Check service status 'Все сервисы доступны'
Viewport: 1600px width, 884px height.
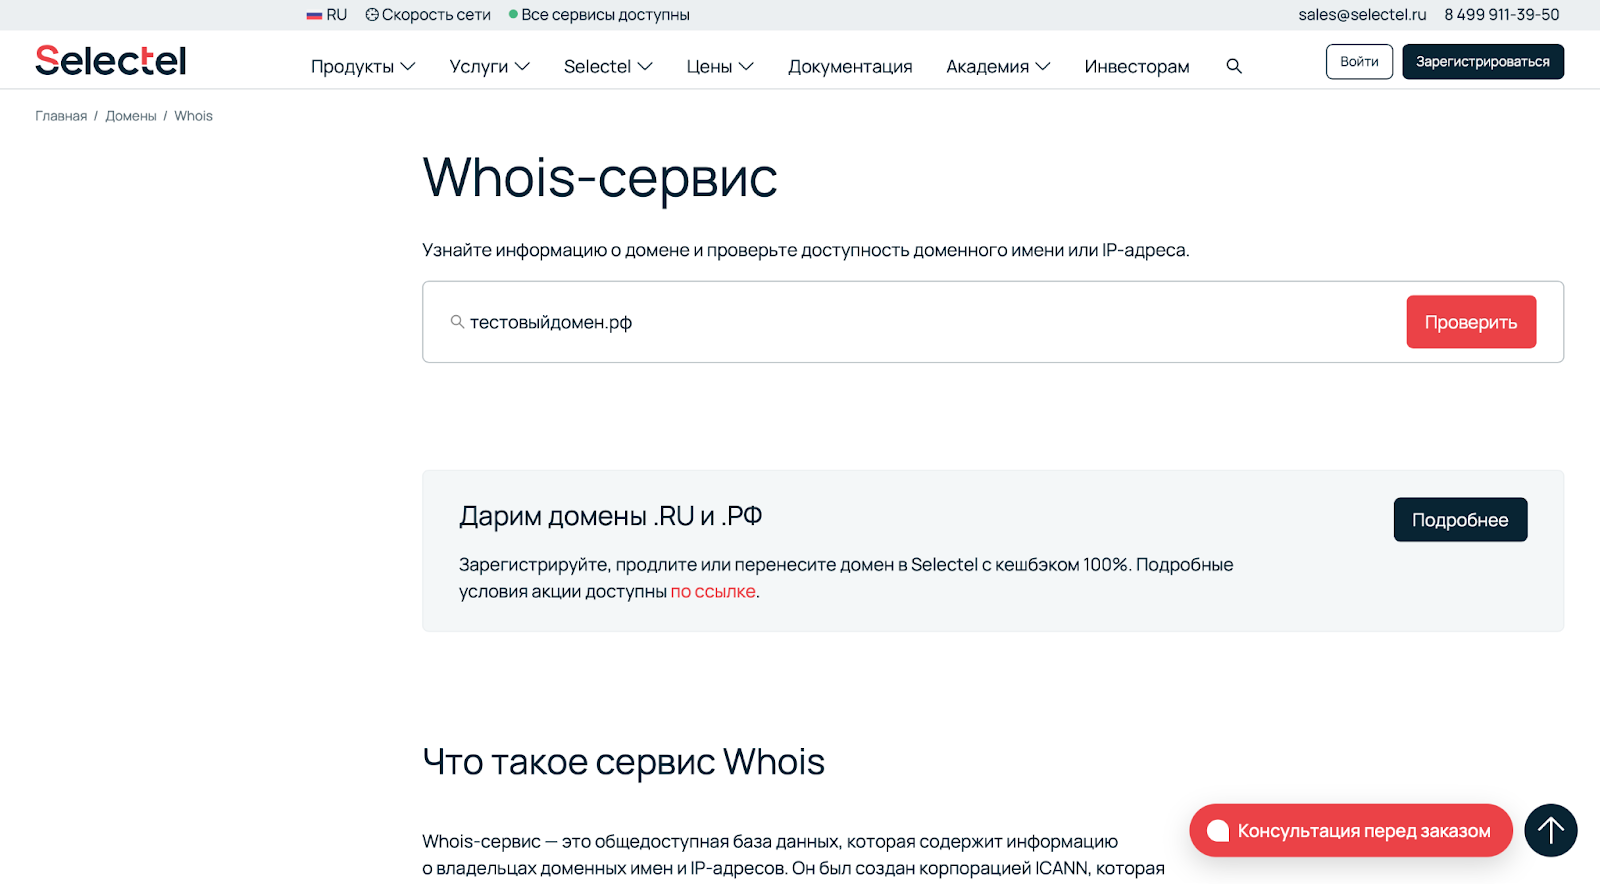(600, 15)
